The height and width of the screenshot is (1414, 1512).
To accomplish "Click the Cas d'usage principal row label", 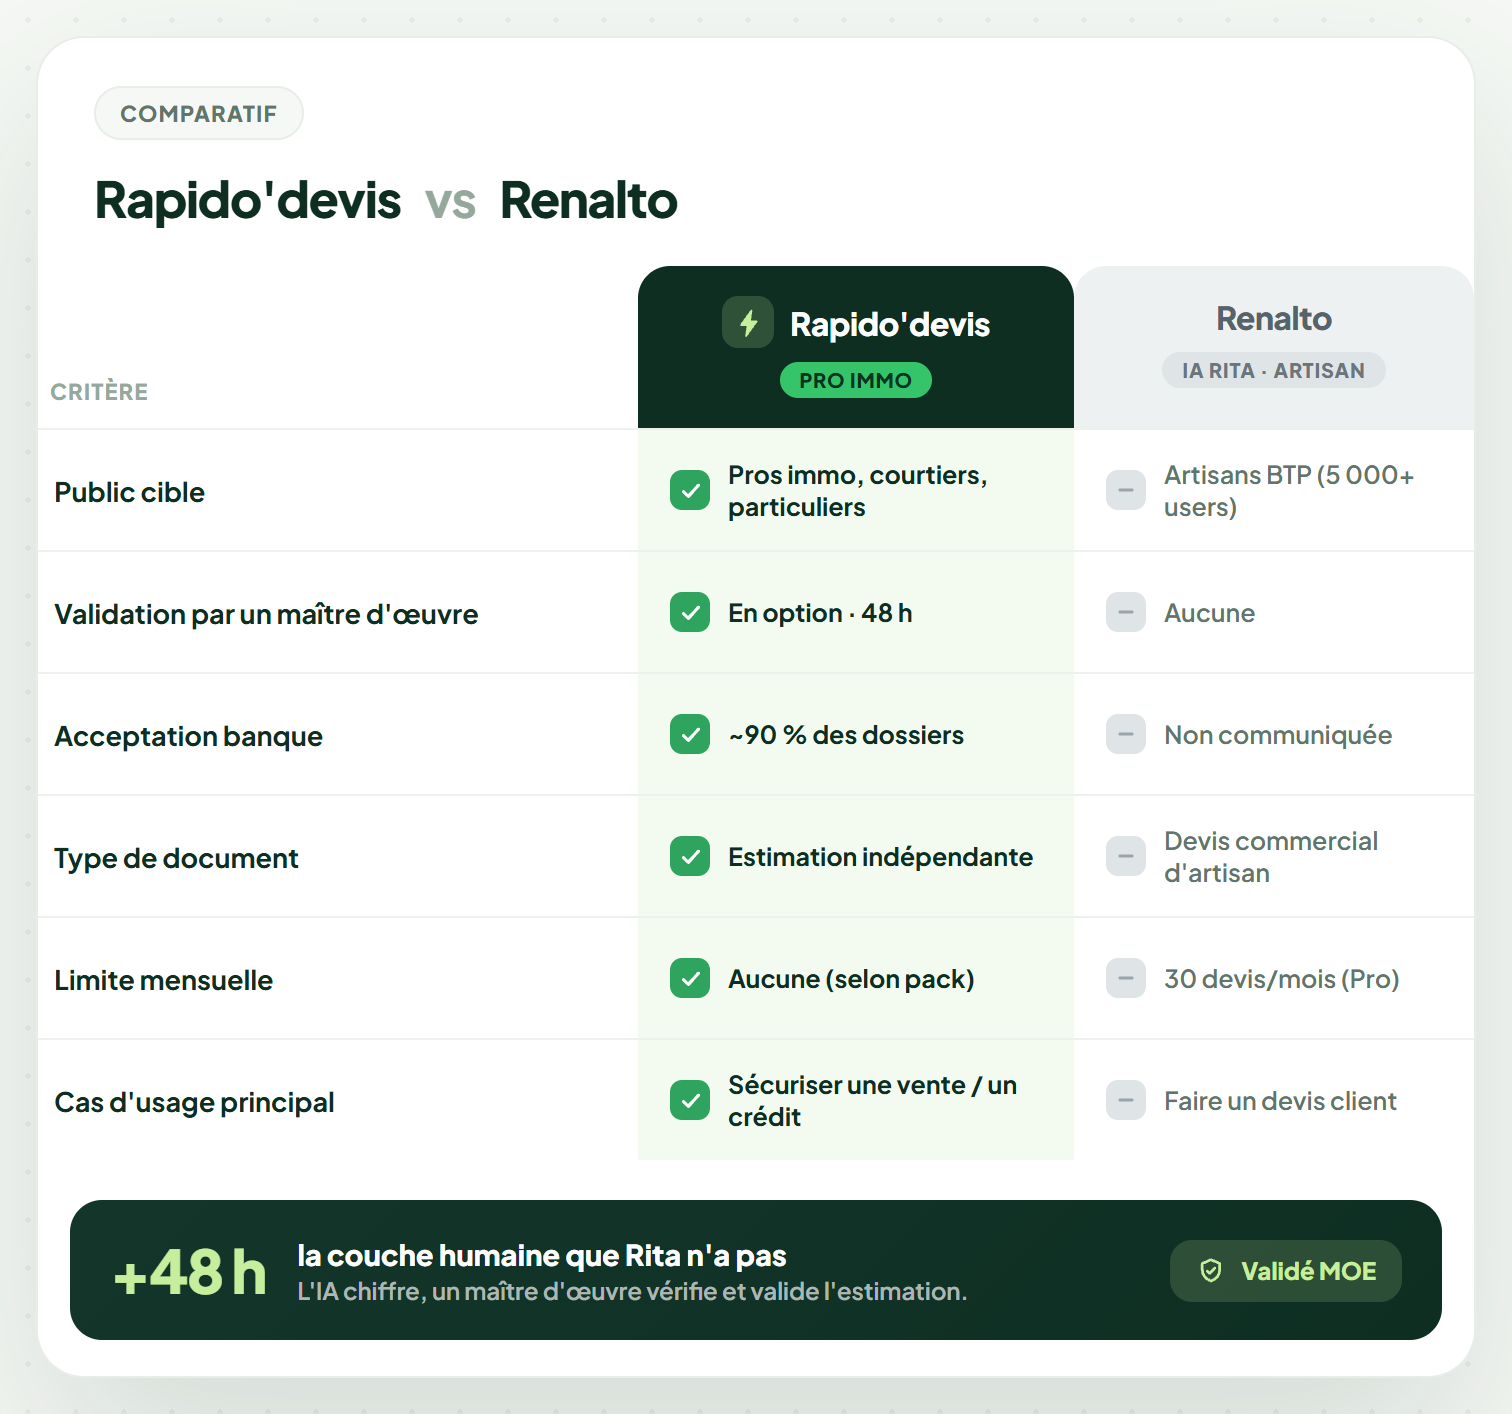I will [x=194, y=1103].
